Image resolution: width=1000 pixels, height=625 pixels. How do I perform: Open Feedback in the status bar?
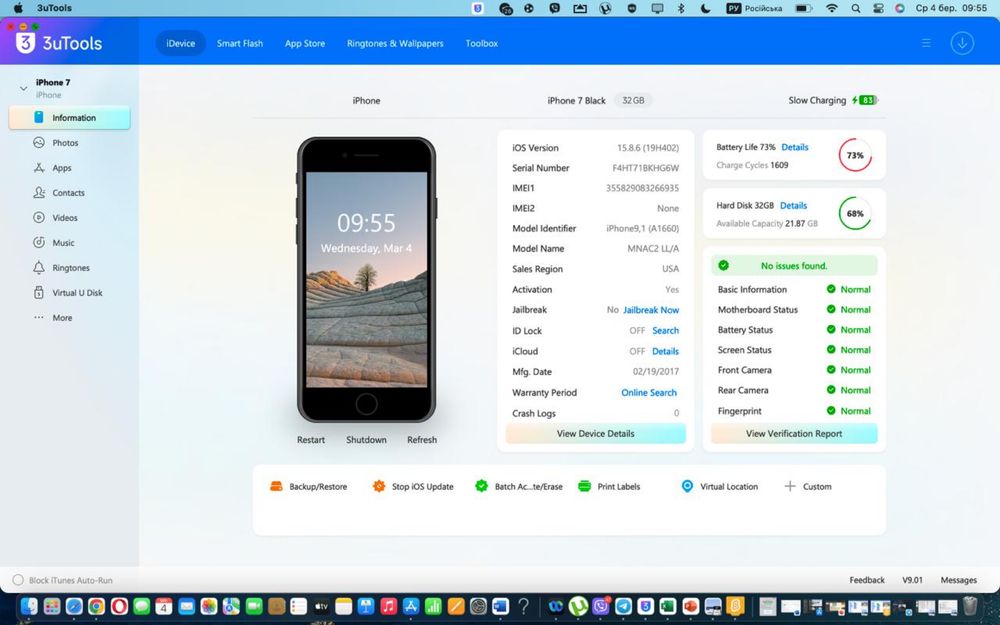(x=867, y=580)
